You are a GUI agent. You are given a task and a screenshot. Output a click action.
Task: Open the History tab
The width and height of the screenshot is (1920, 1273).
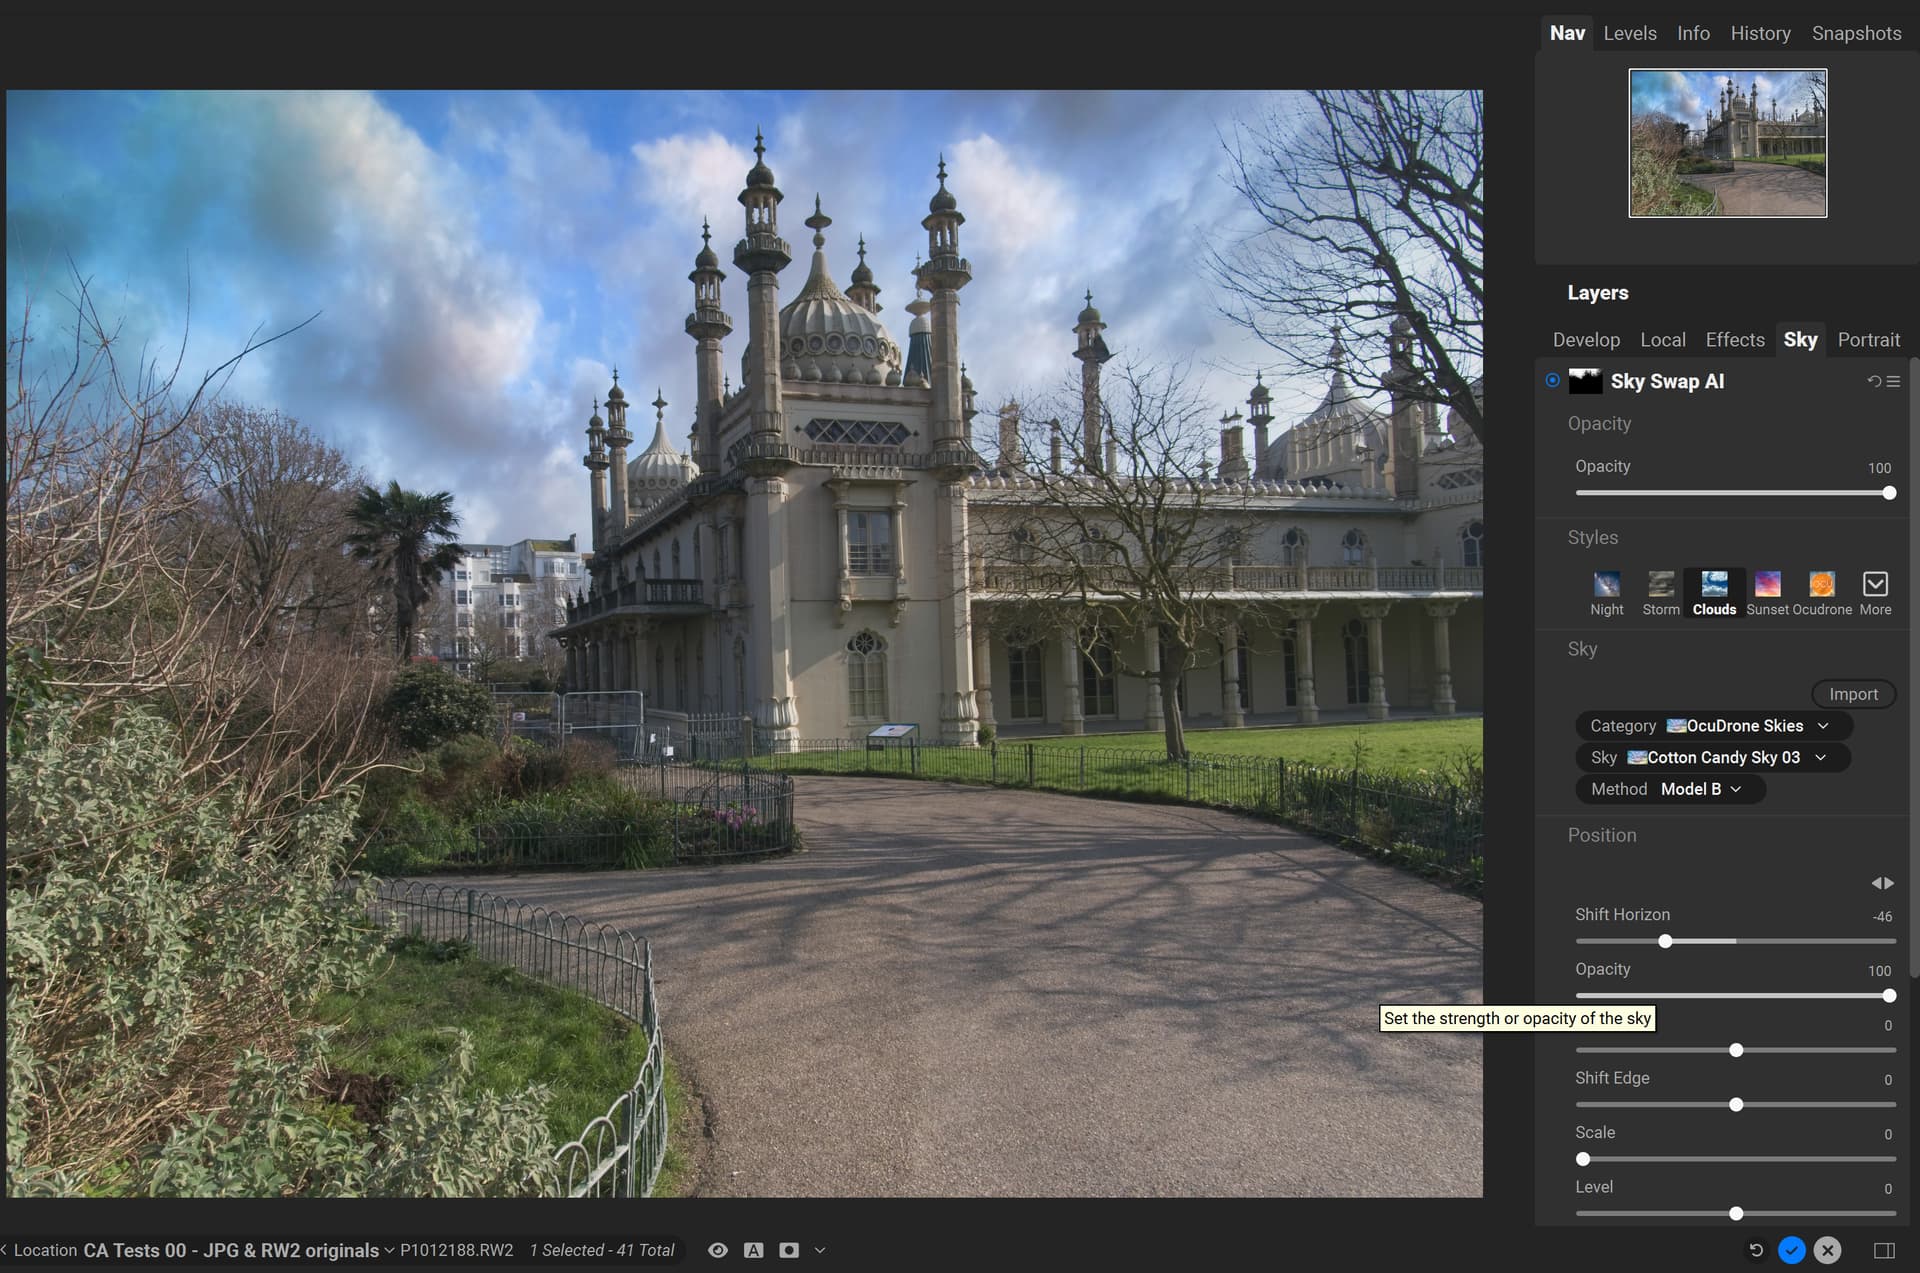point(1760,33)
